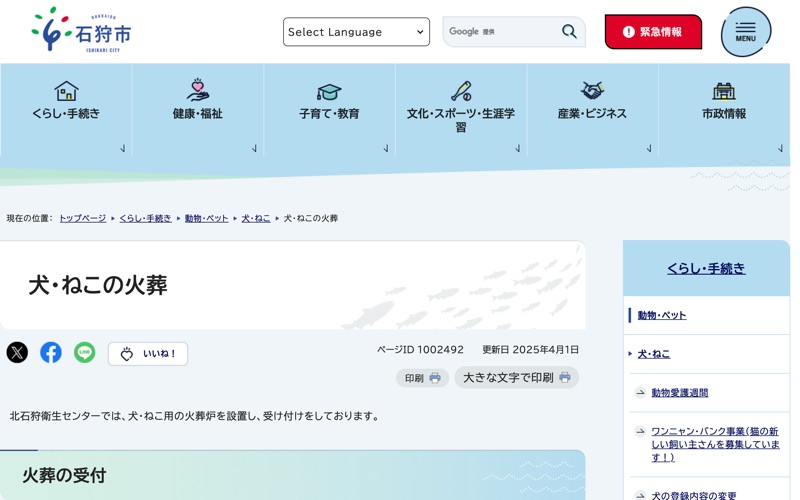Follow the 動物・ペット breadcrumb link
800x500 pixels.
tap(206, 218)
